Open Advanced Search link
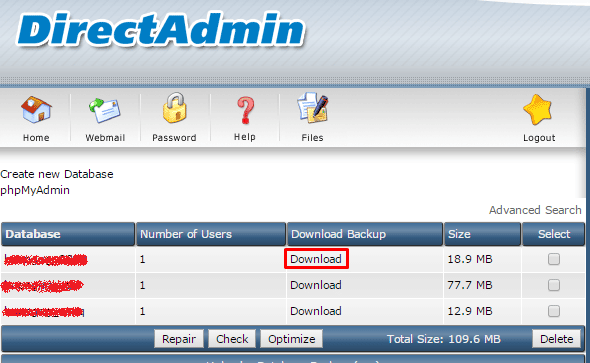590x363 pixels. point(535,210)
